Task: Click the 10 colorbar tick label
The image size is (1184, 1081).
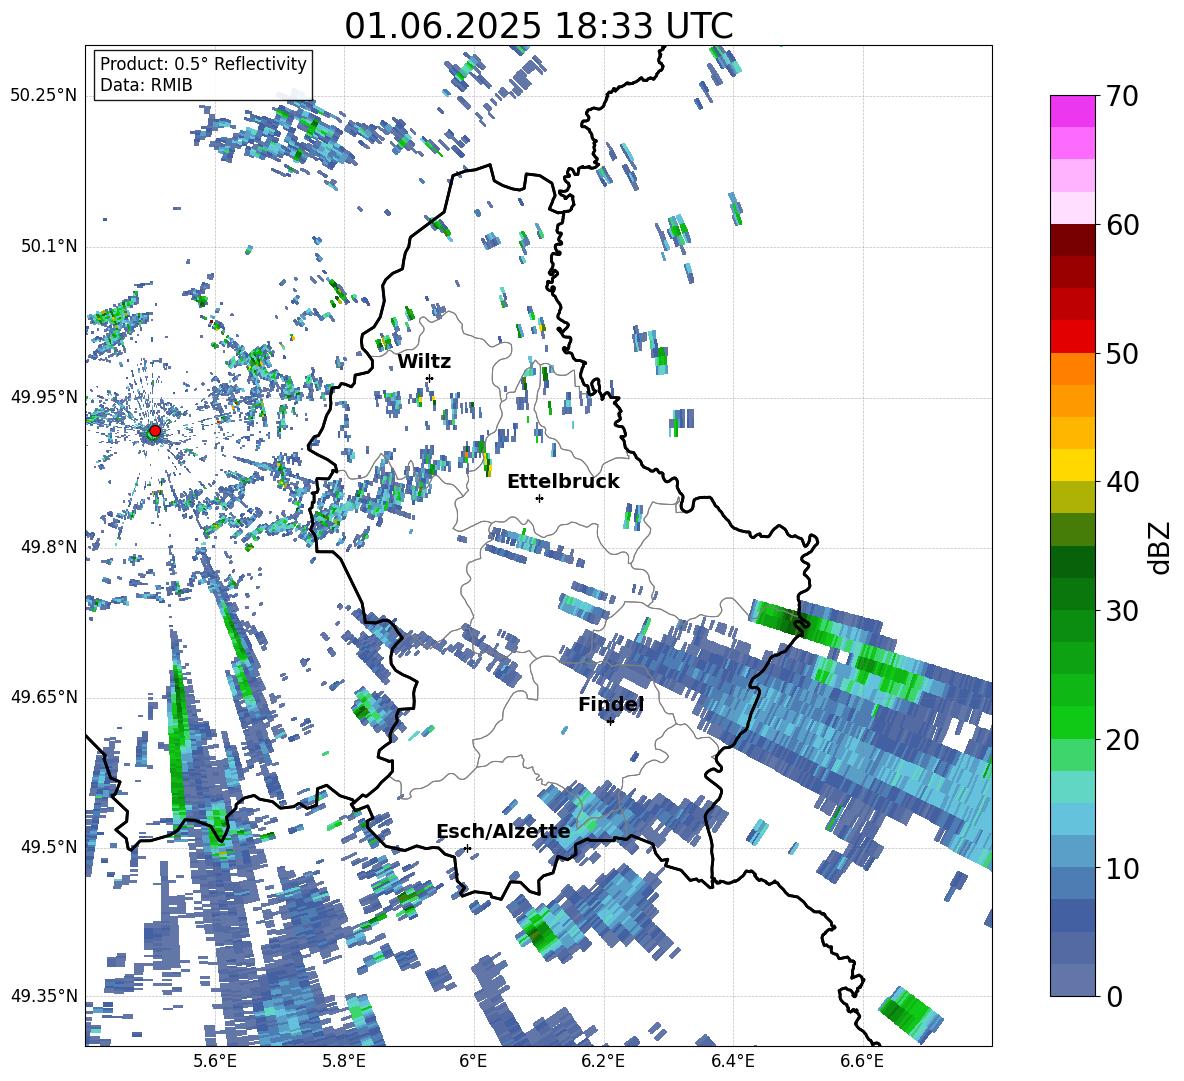Action: pyautogui.click(x=1122, y=869)
